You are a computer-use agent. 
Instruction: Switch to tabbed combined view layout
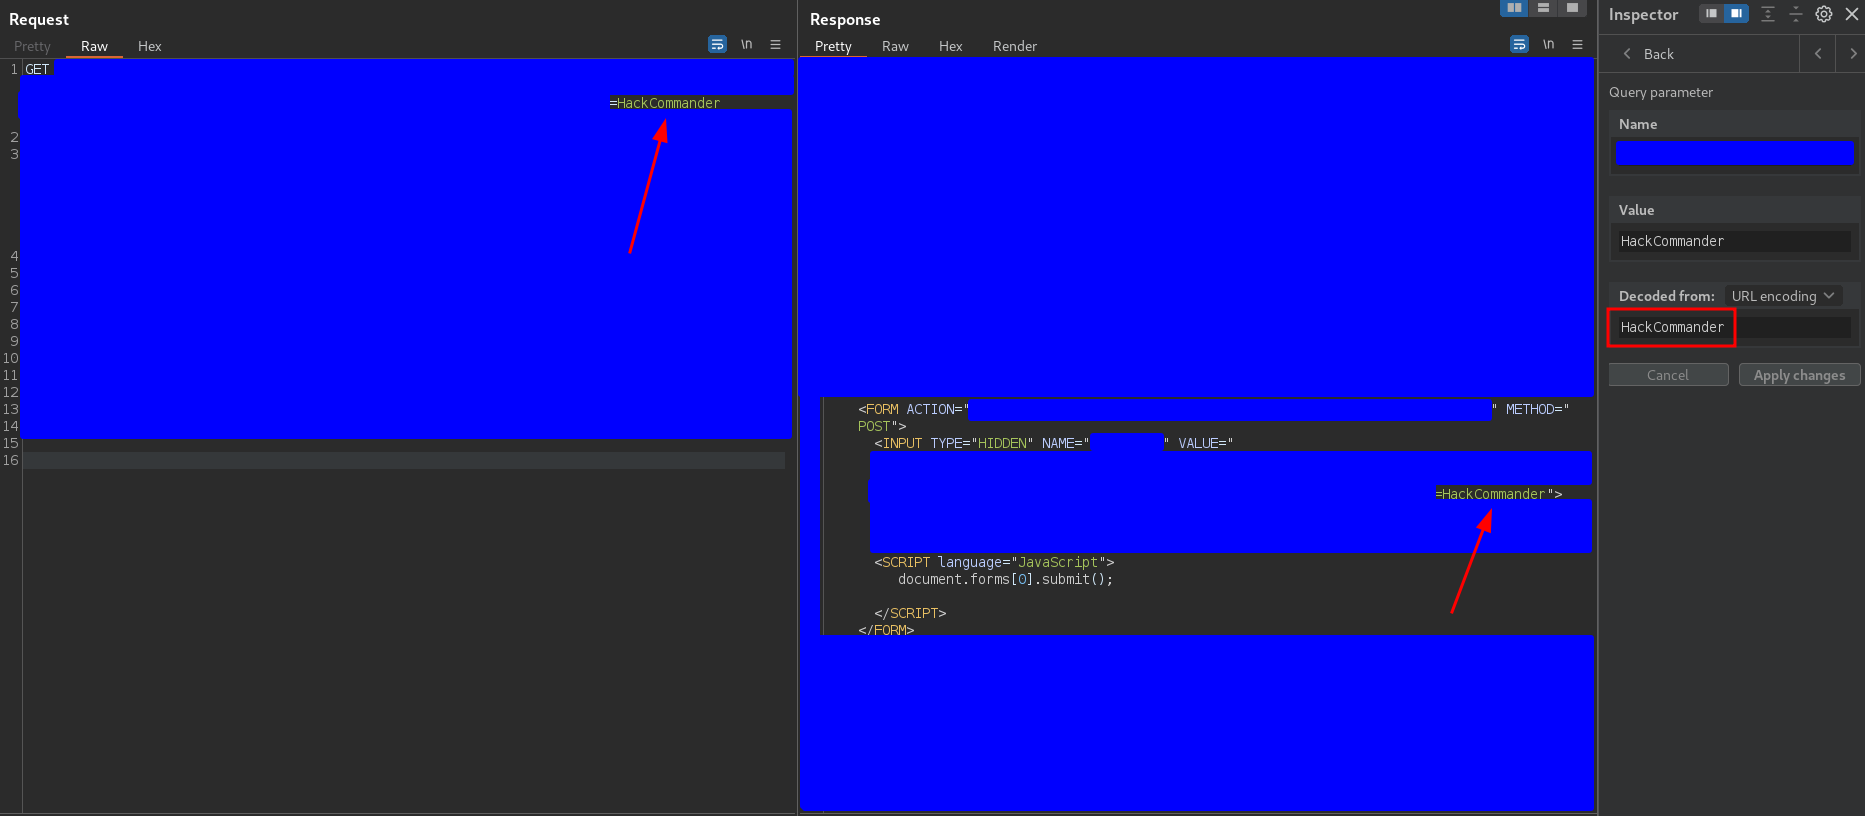tap(1573, 8)
